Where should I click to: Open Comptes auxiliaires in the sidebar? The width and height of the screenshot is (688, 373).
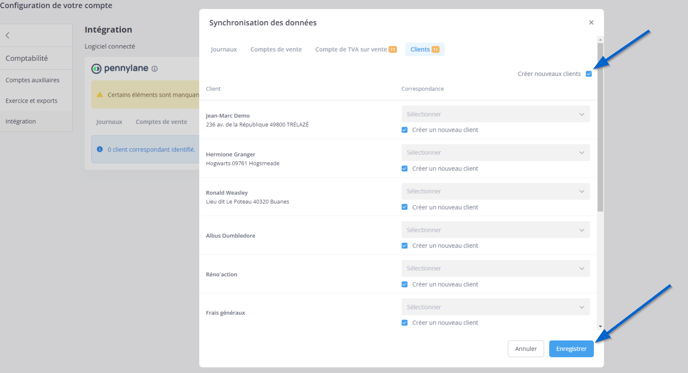[32, 80]
